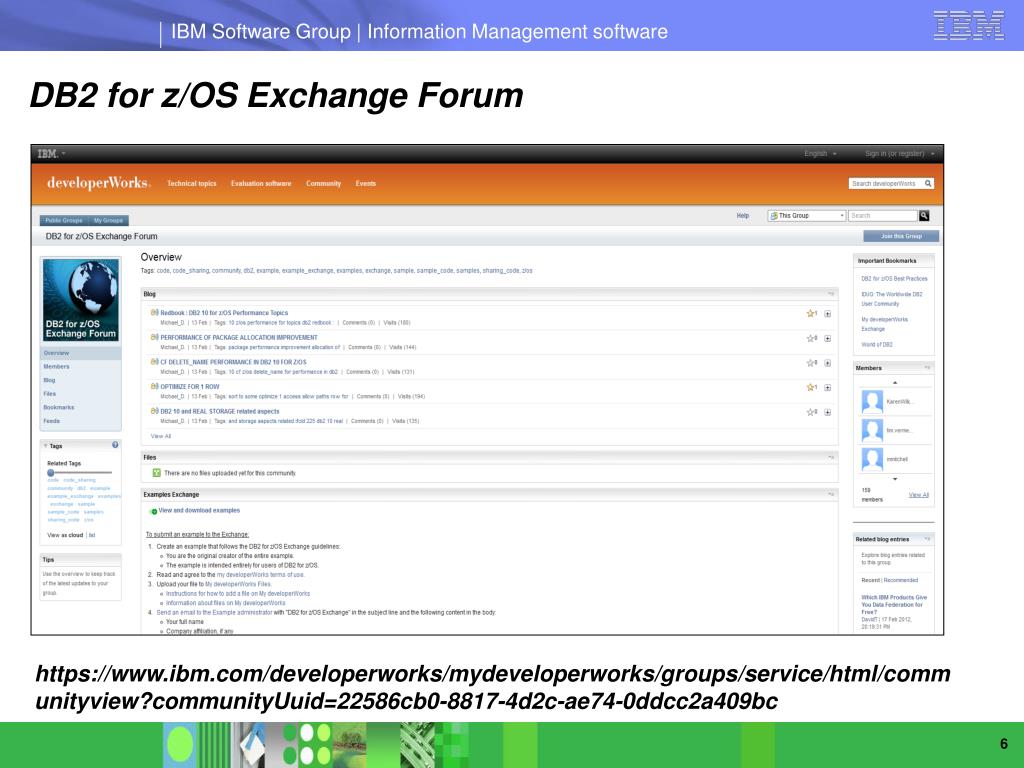This screenshot has width=1024, height=768.
Task: Click the DB2 for z/OS Exchange Forum globe image
Action: pos(81,300)
